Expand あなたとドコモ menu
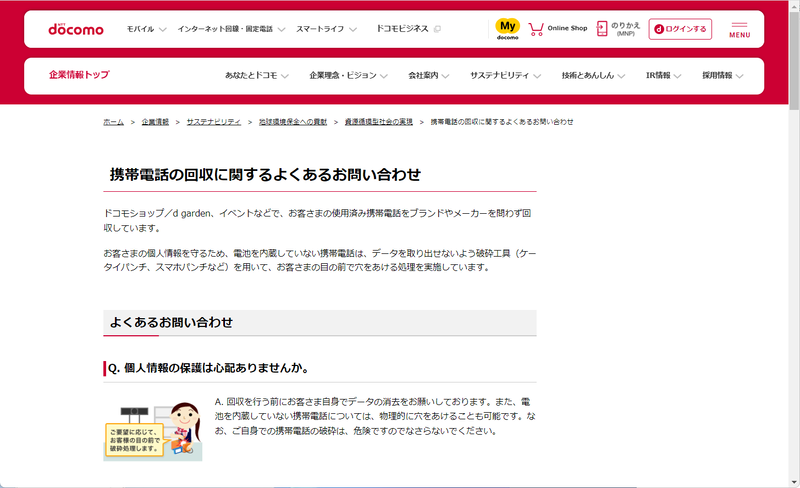 (257, 76)
